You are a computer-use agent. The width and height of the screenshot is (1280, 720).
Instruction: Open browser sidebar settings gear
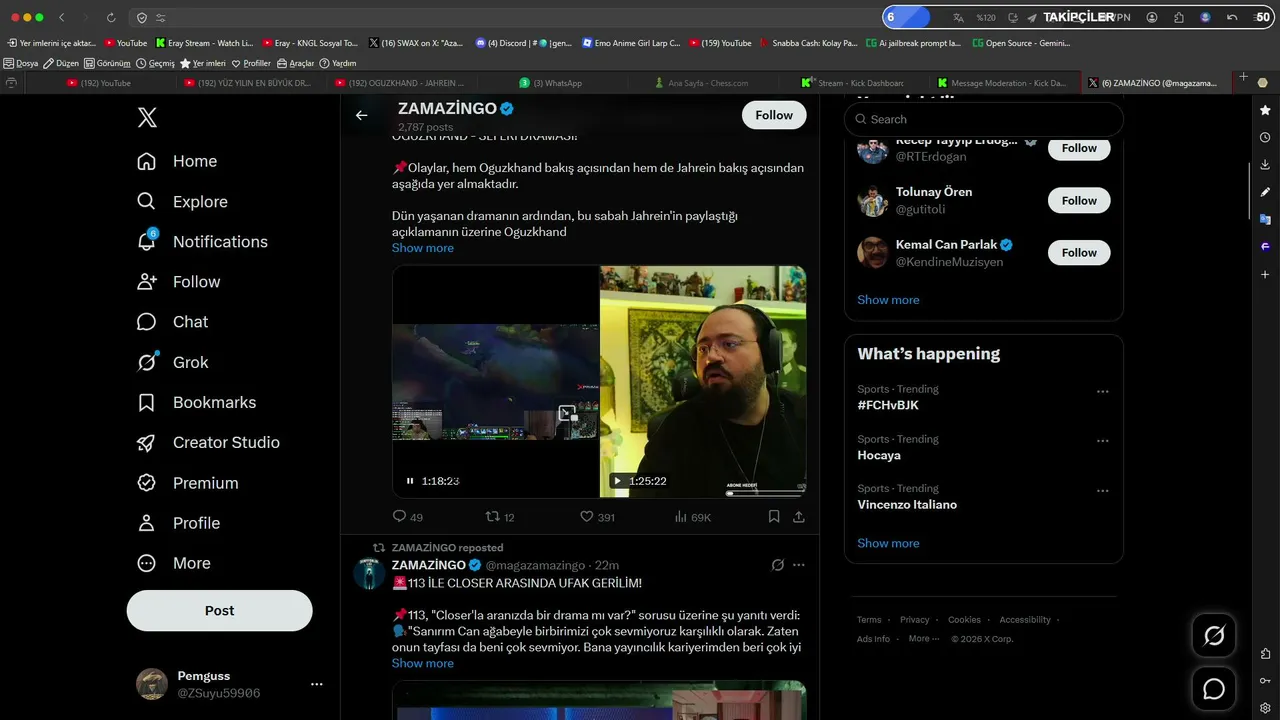1265,708
